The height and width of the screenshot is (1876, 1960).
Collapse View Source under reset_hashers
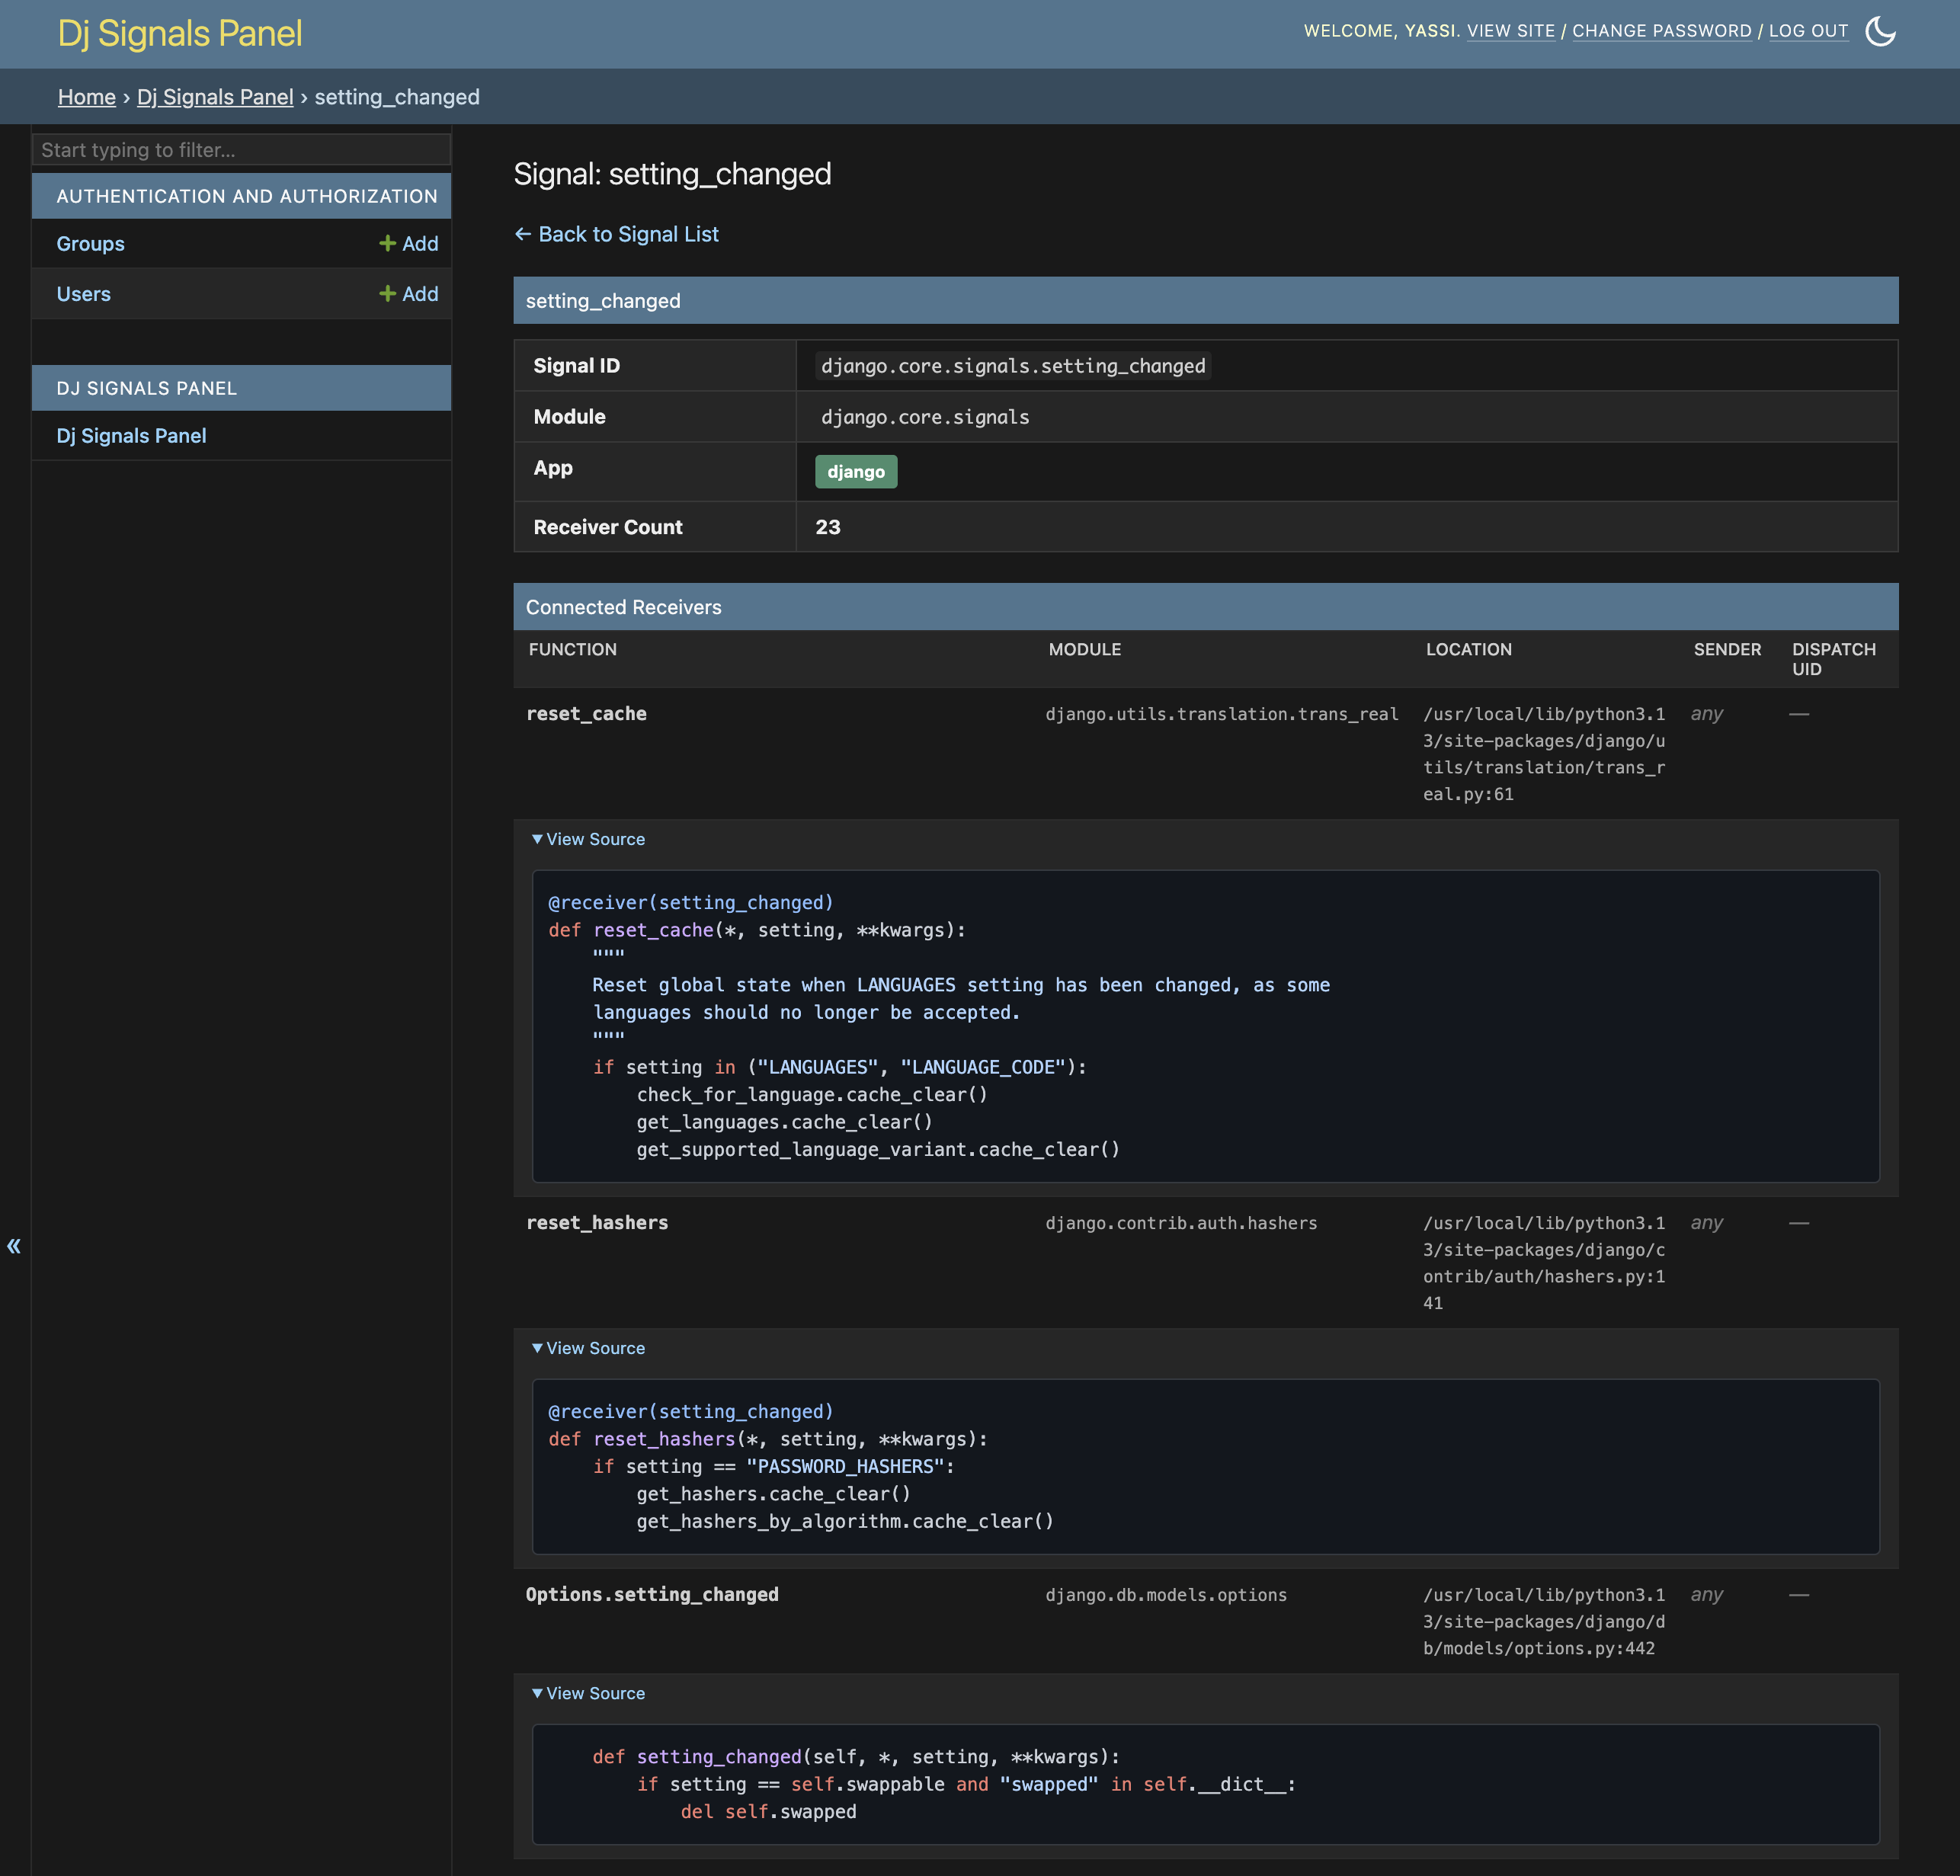coord(588,1348)
